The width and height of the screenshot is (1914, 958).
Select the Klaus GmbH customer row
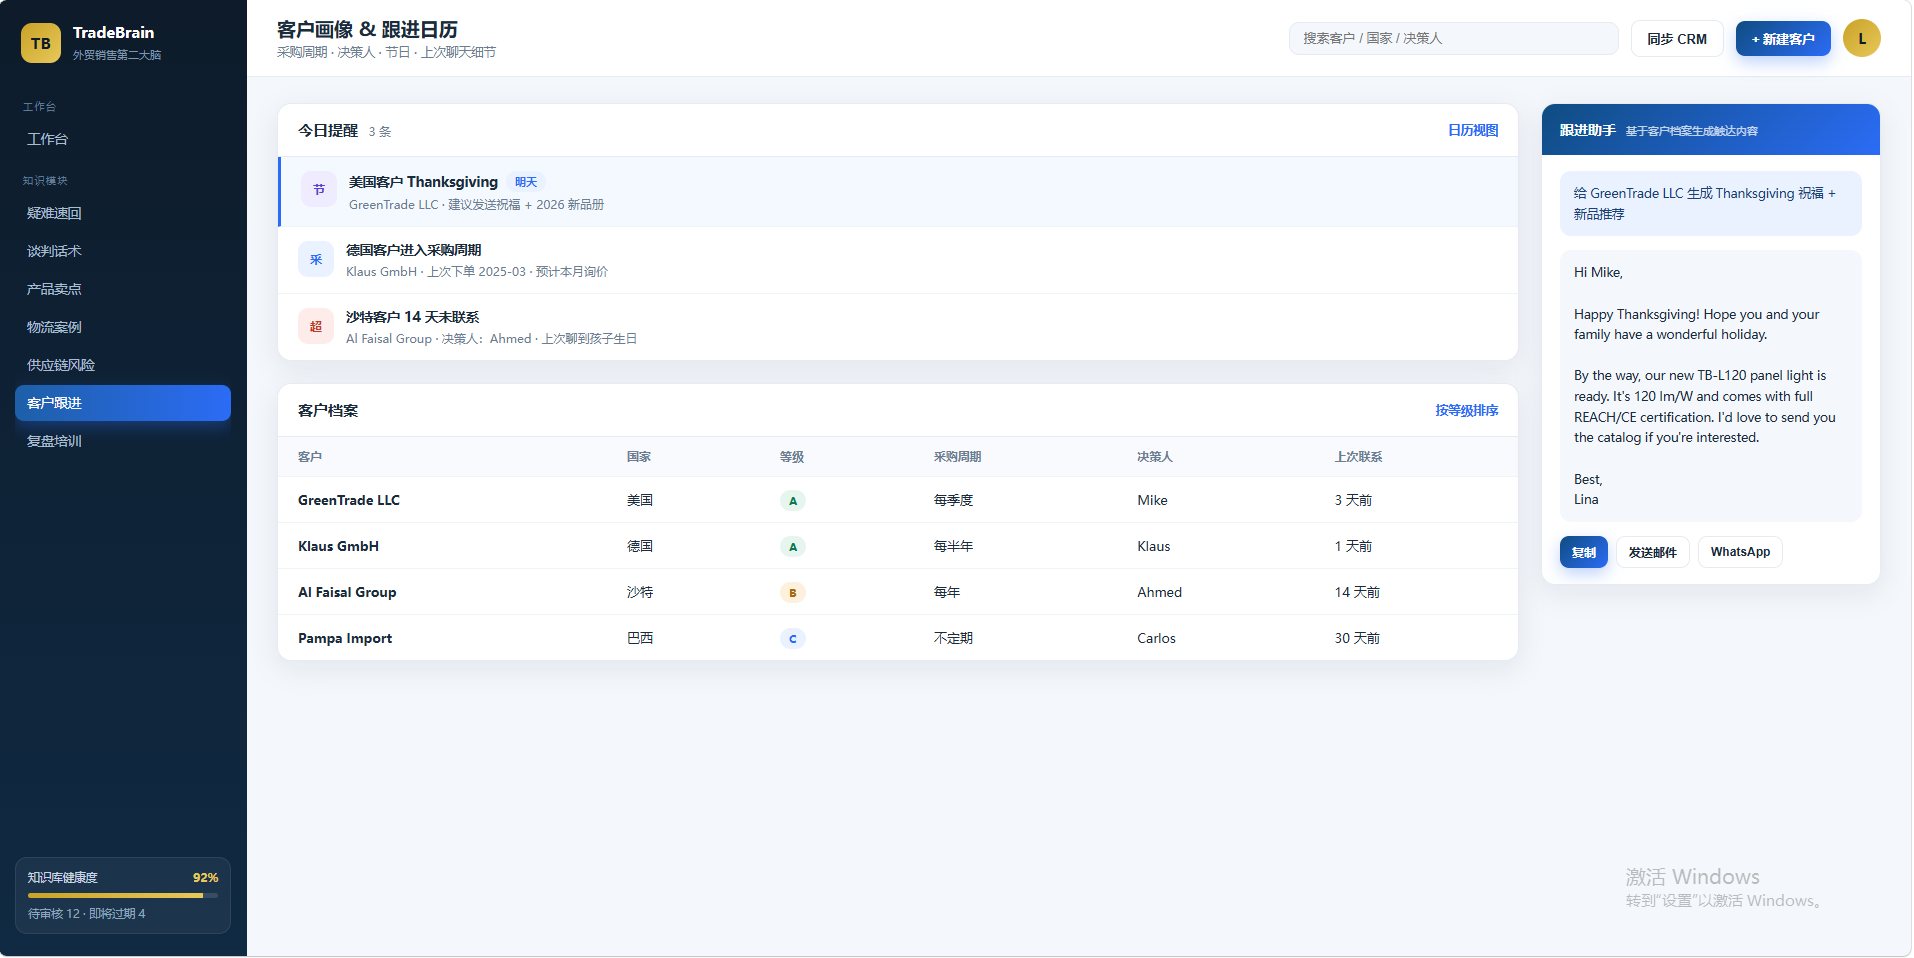898,546
